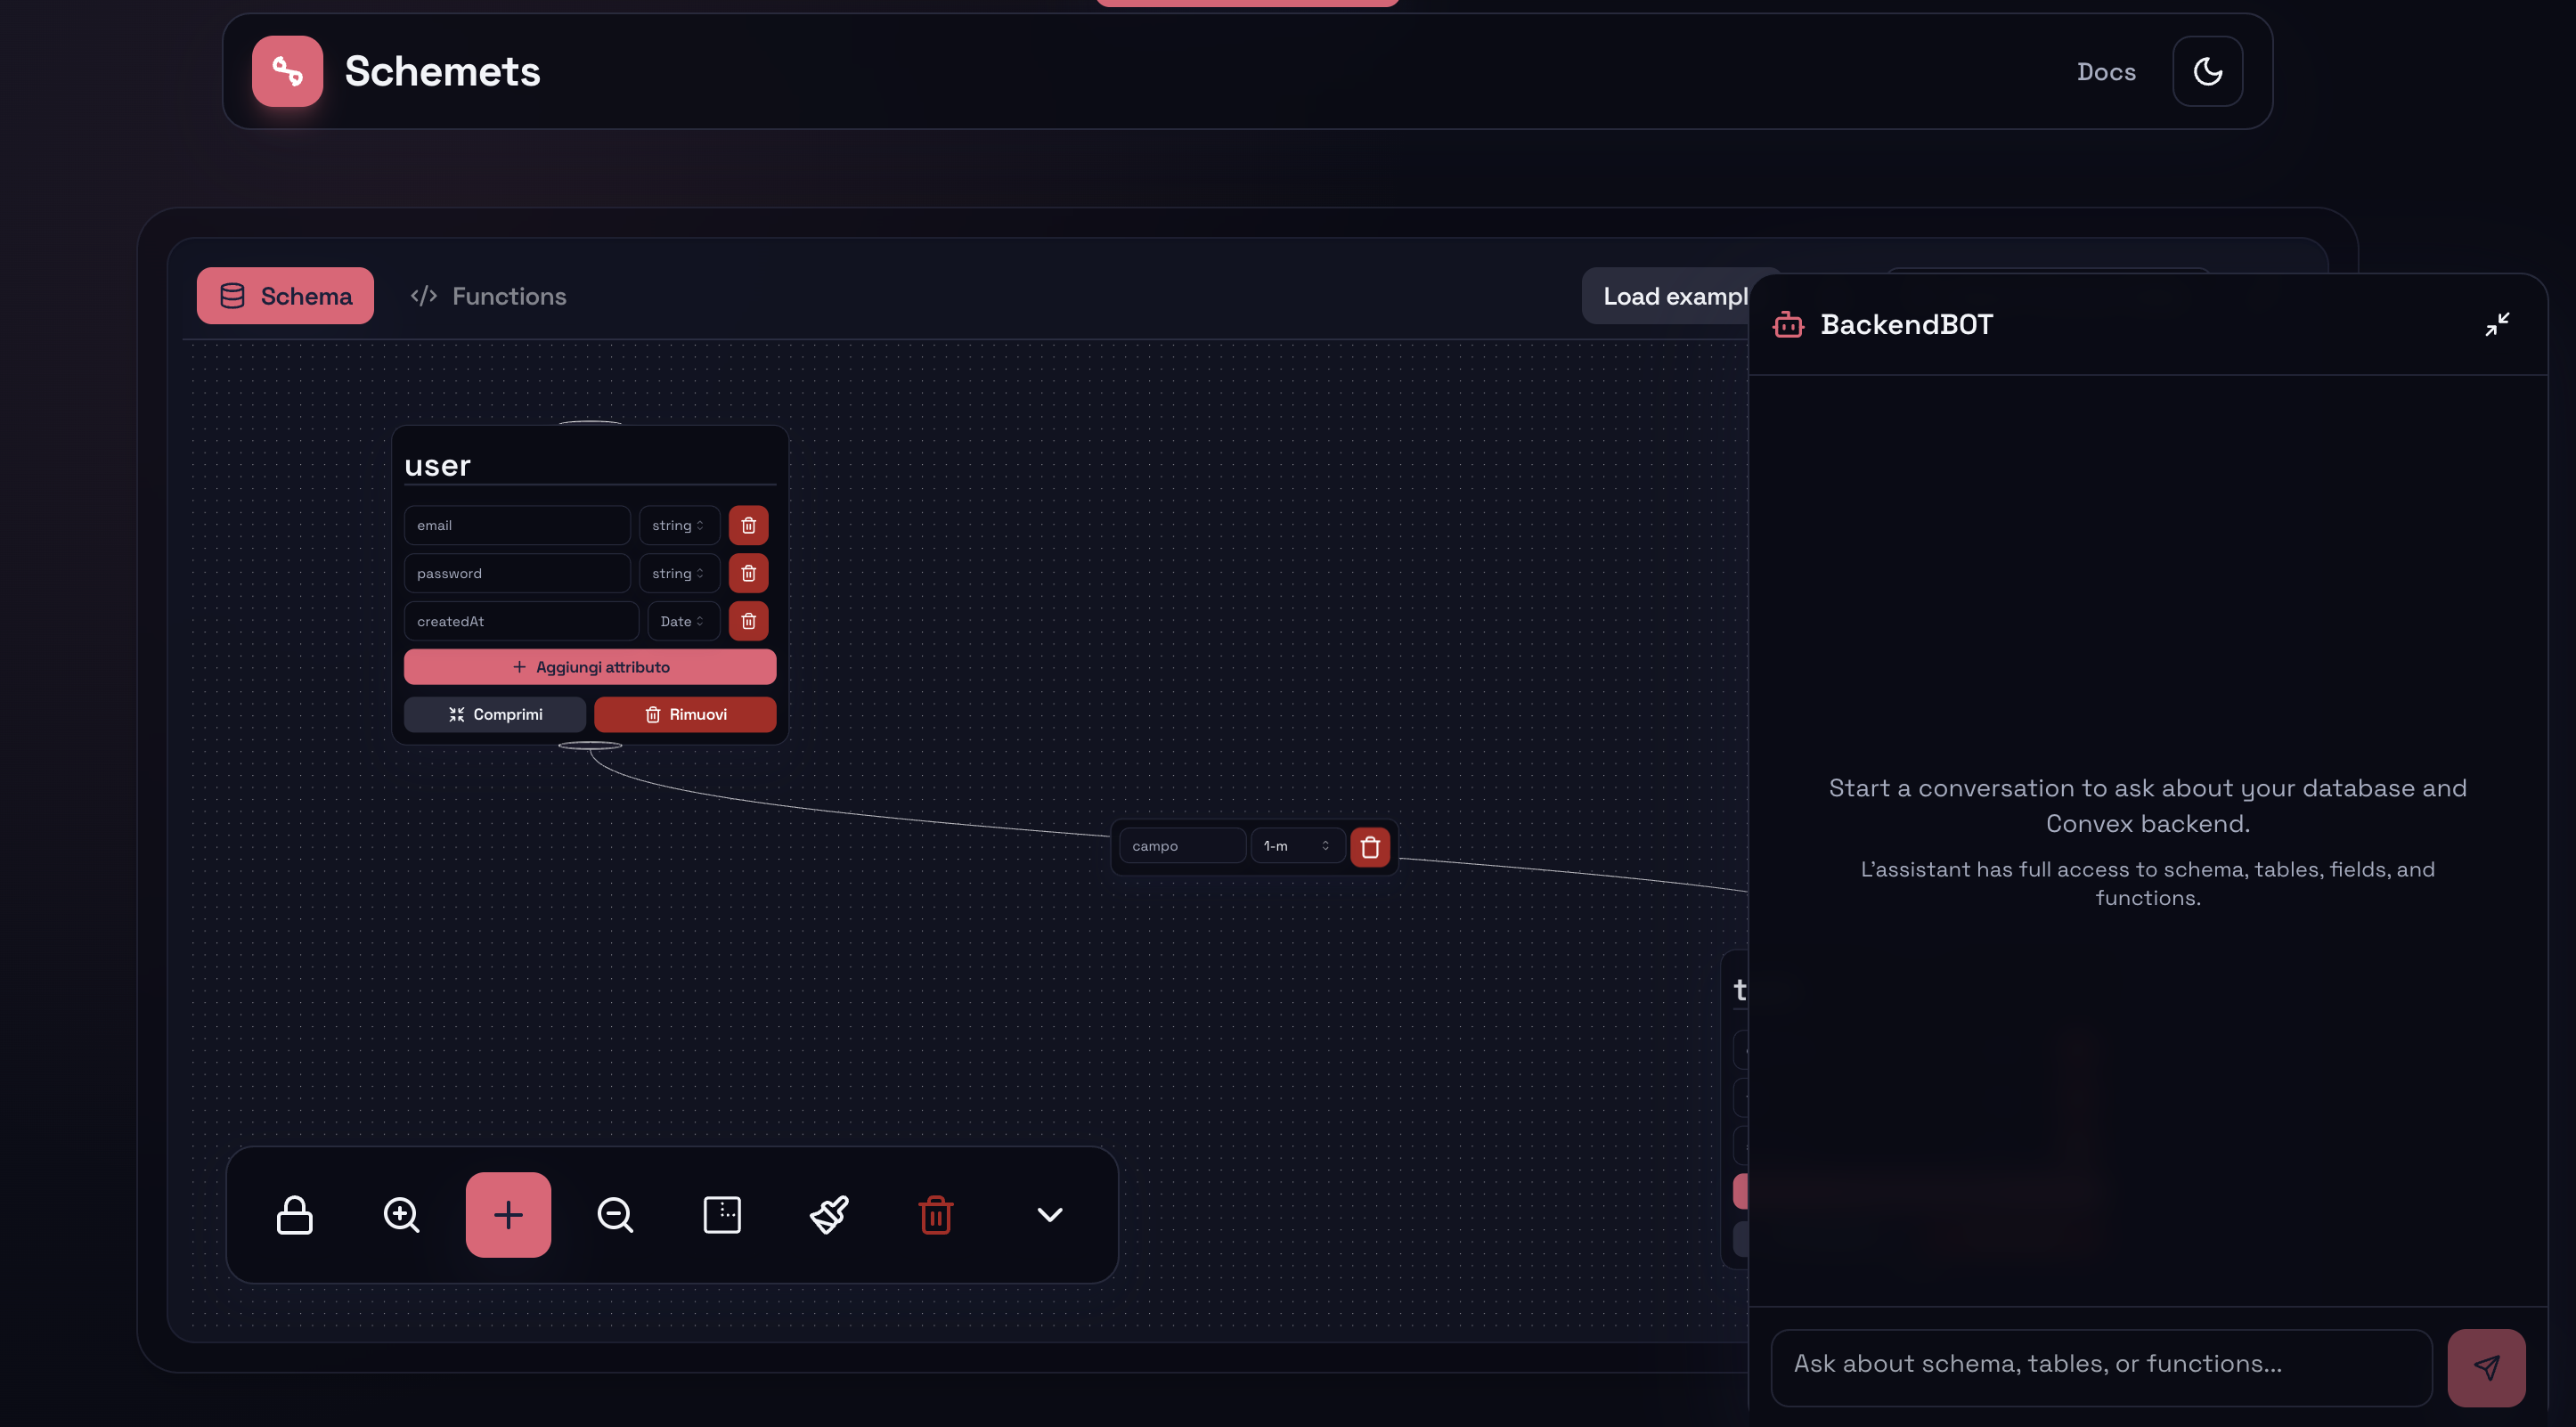Open the createdAt Date type dropdown
The image size is (2576, 1427).
click(x=682, y=621)
